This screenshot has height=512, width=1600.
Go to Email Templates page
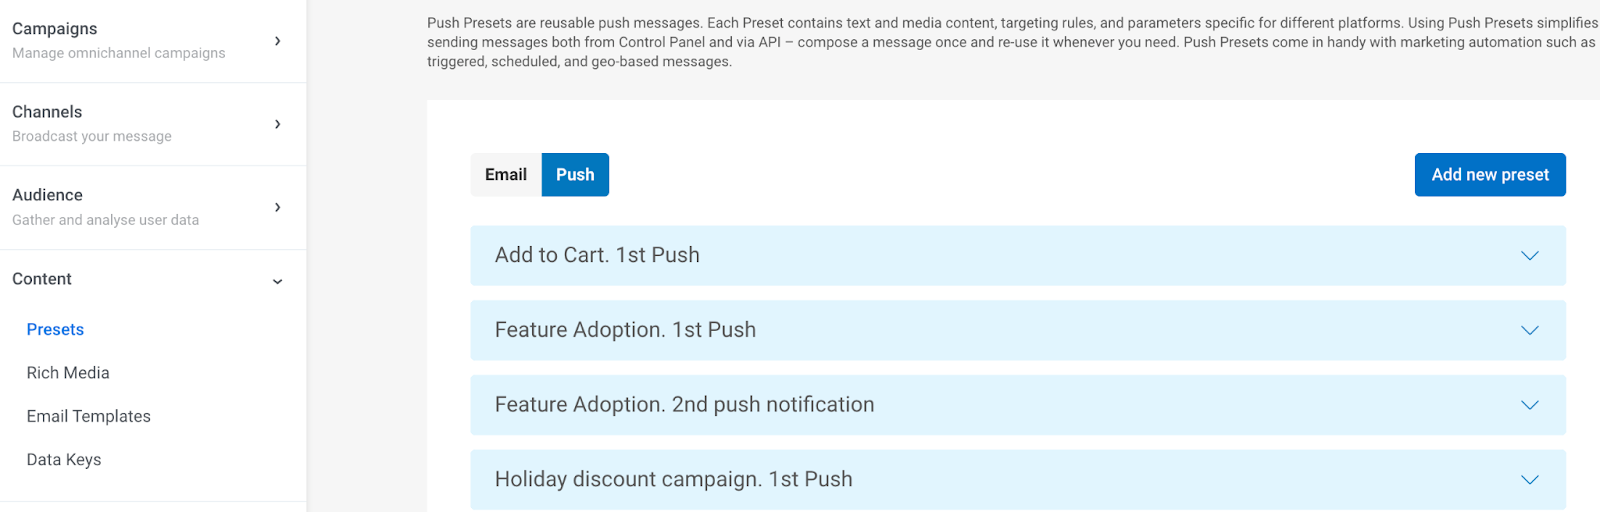pyautogui.click(x=88, y=416)
